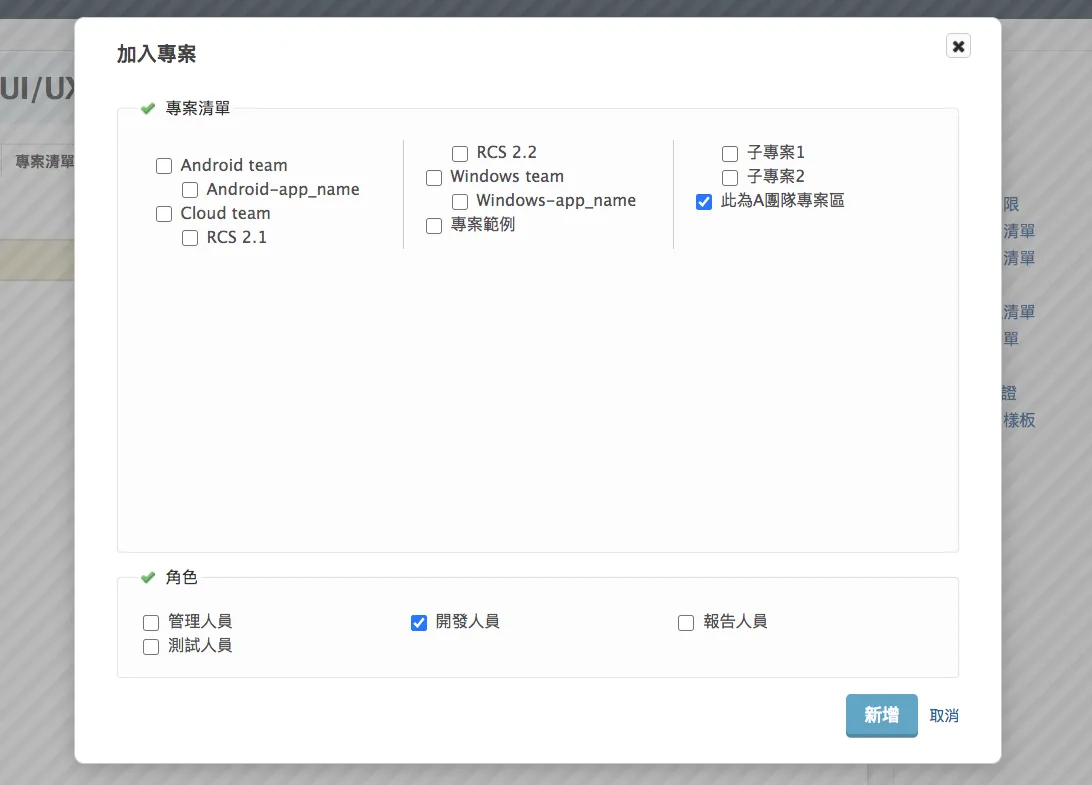1092x785 pixels.
Task: Click the 開發人員 label text
Action: 467,621
